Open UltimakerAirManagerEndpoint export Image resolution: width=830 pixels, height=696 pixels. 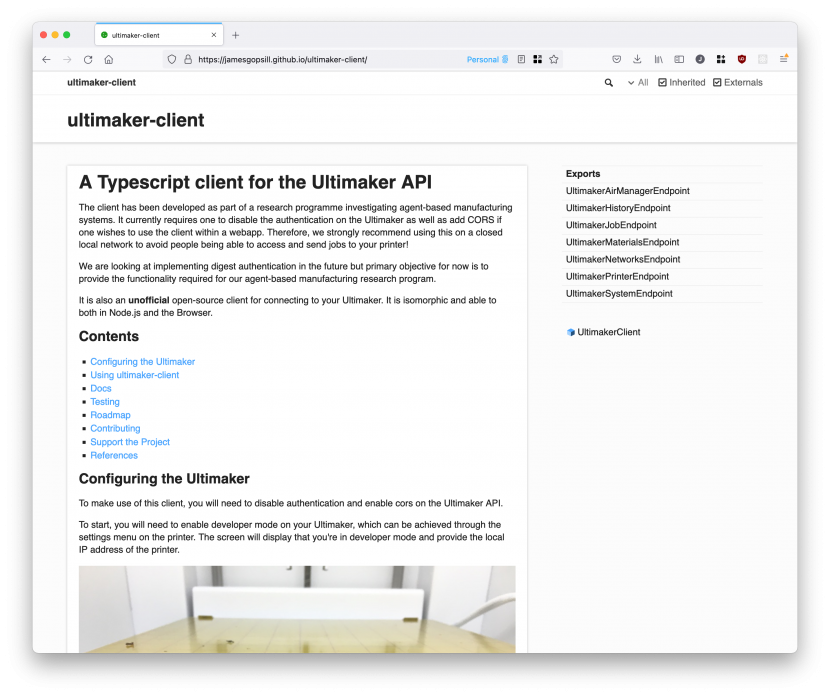tap(628, 191)
